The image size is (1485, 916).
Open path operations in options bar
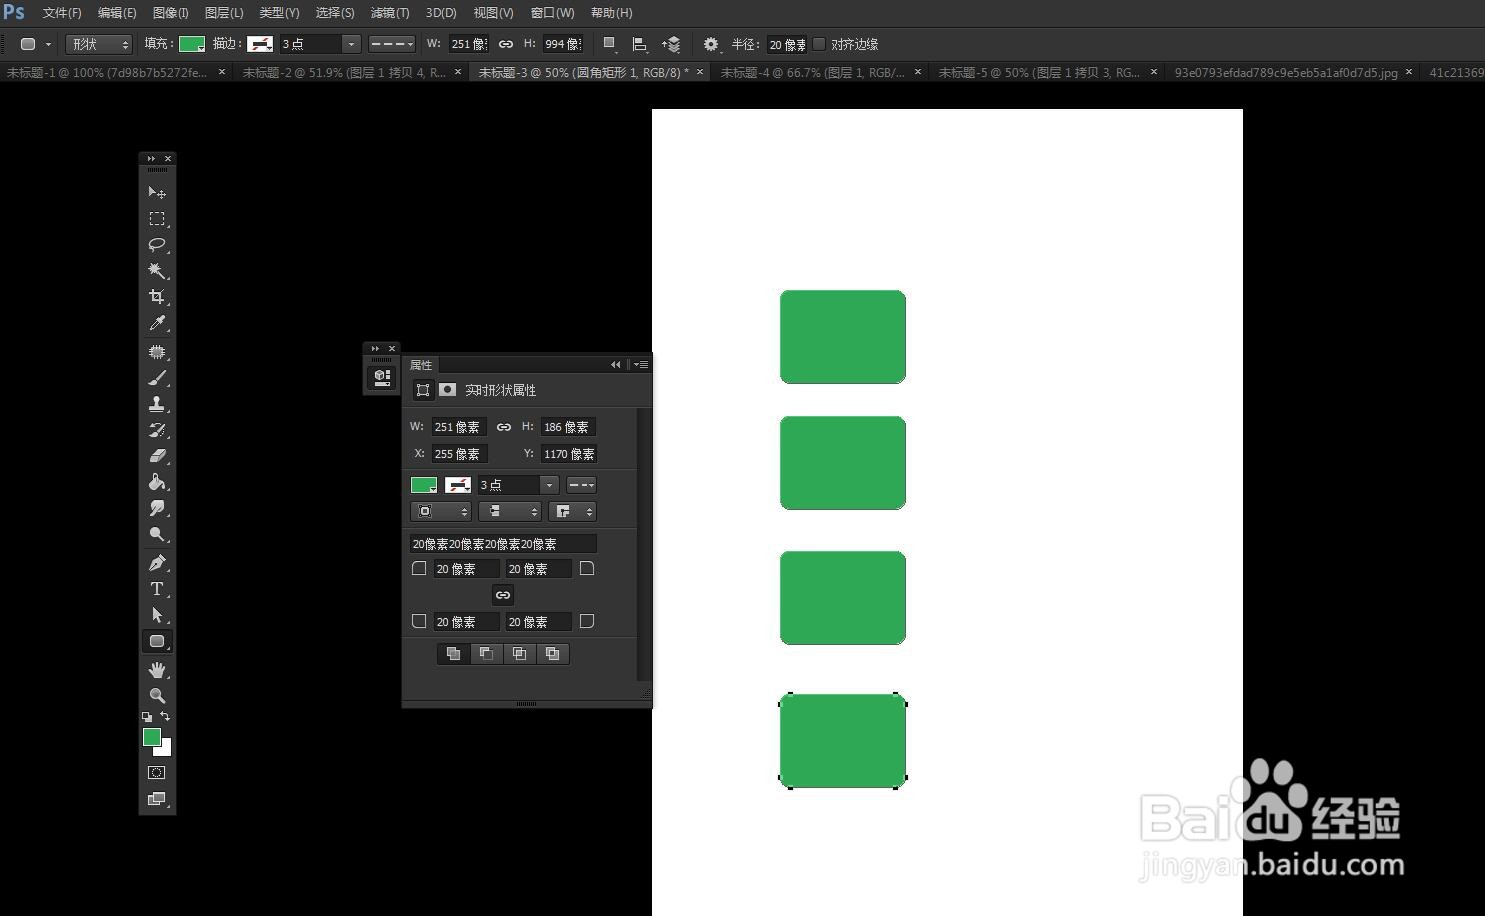(609, 44)
